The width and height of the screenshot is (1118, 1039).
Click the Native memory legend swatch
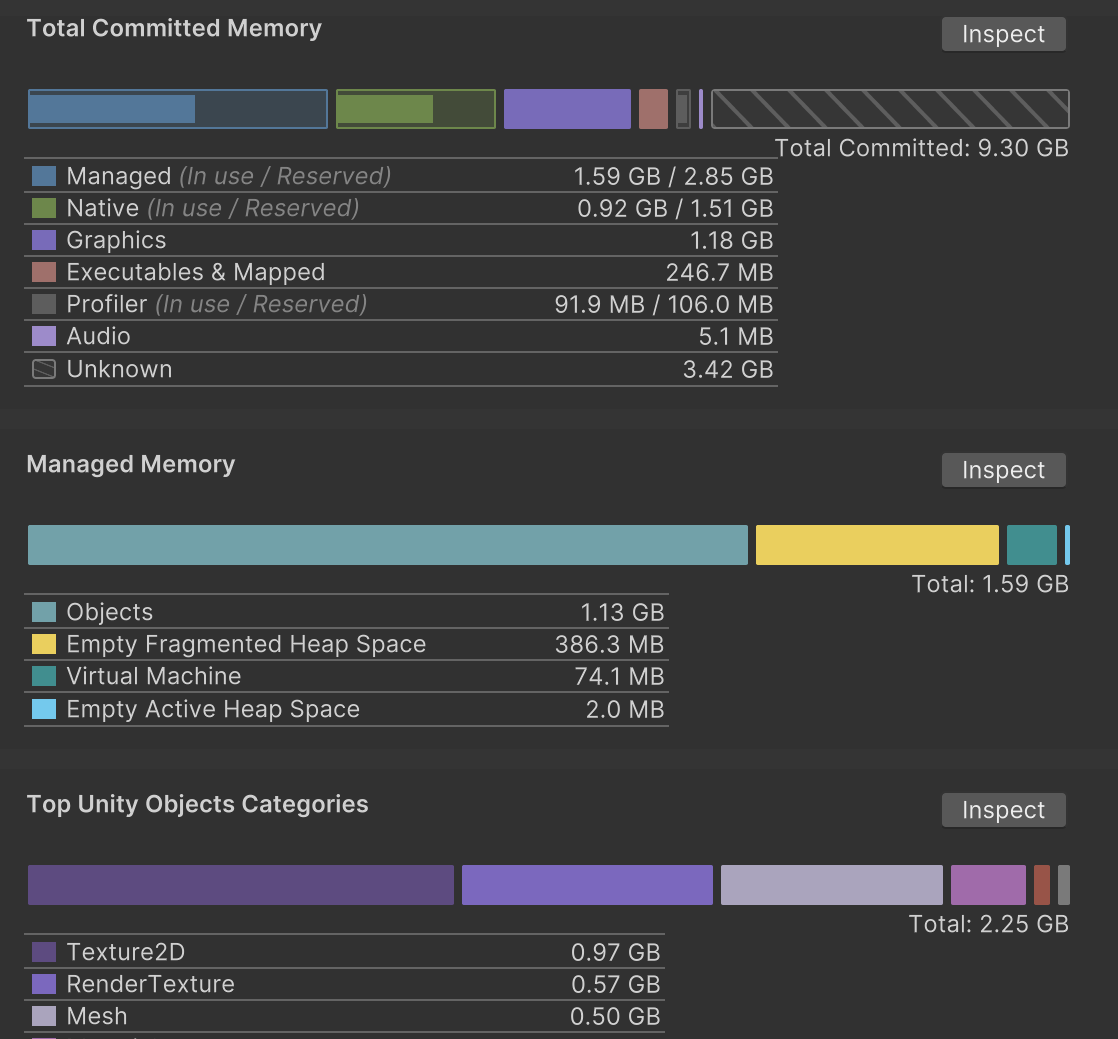(42, 208)
